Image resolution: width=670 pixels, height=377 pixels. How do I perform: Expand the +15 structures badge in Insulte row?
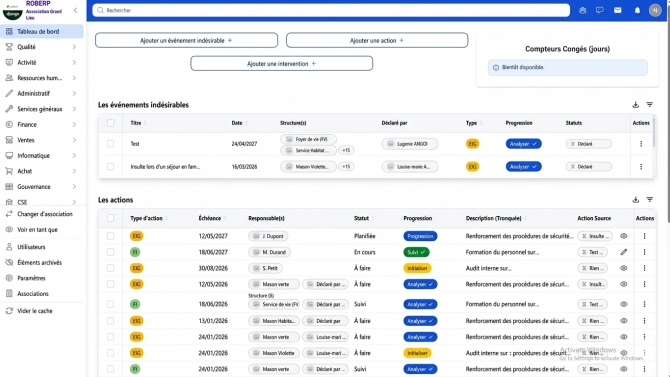[x=346, y=167]
